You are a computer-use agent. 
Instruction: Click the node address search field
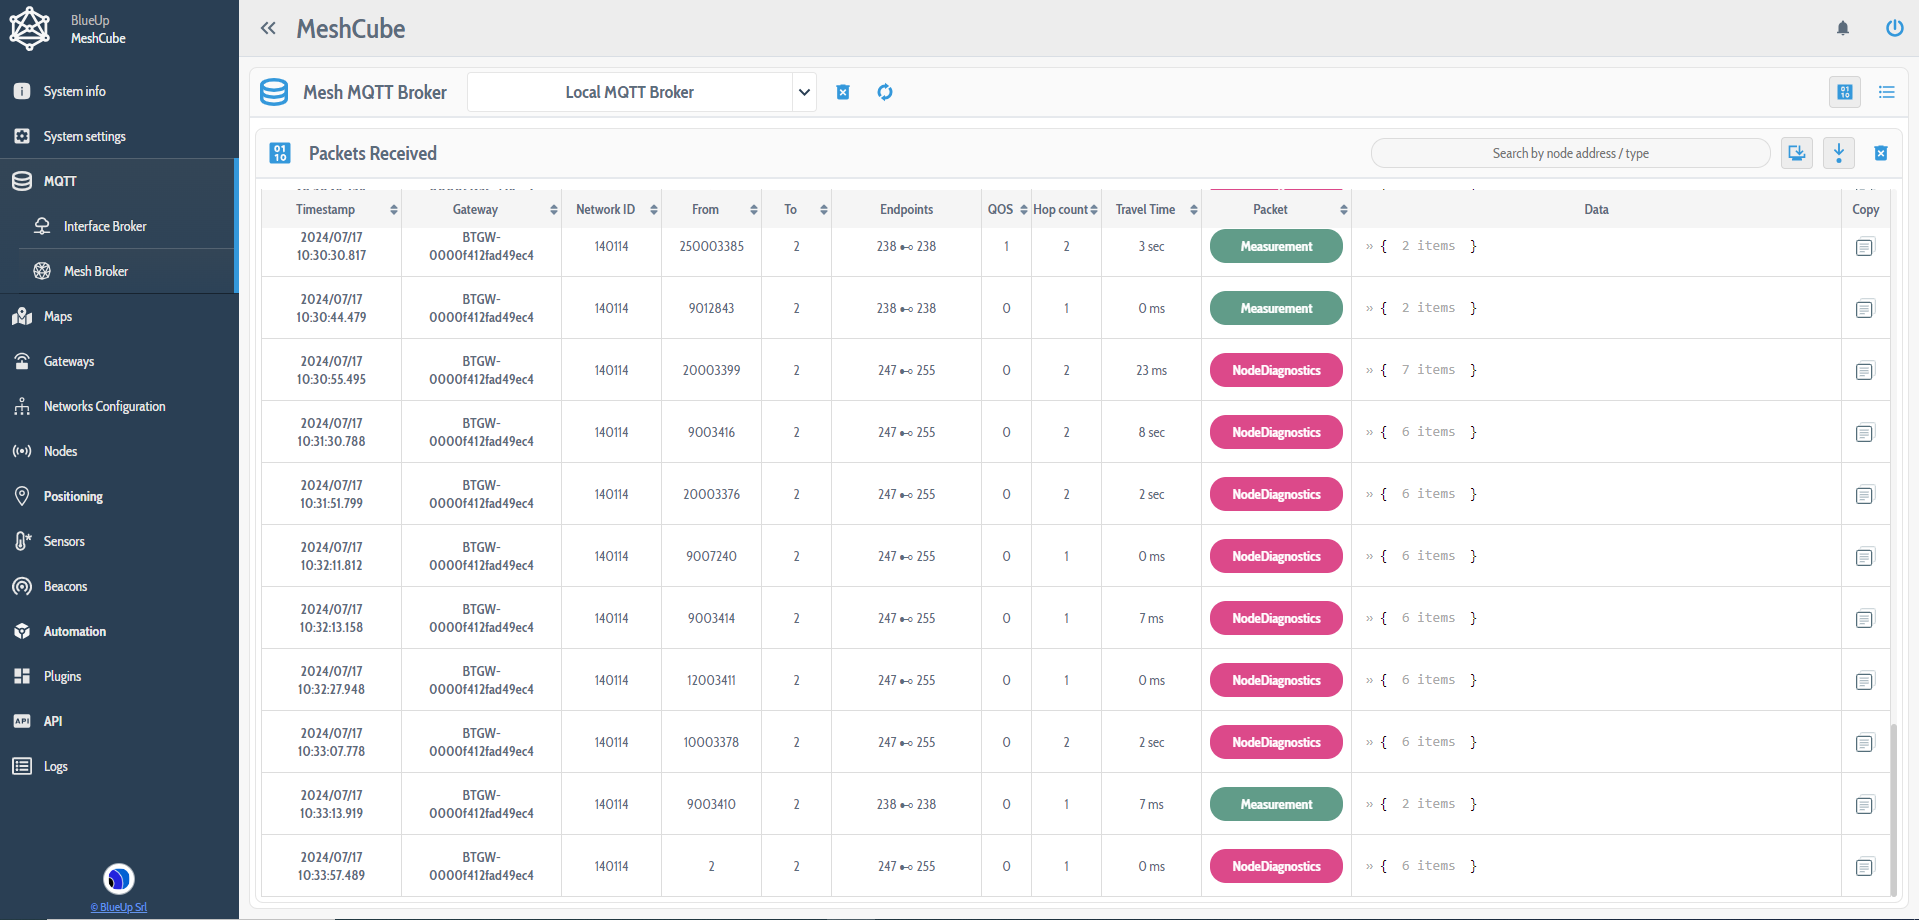click(1569, 153)
